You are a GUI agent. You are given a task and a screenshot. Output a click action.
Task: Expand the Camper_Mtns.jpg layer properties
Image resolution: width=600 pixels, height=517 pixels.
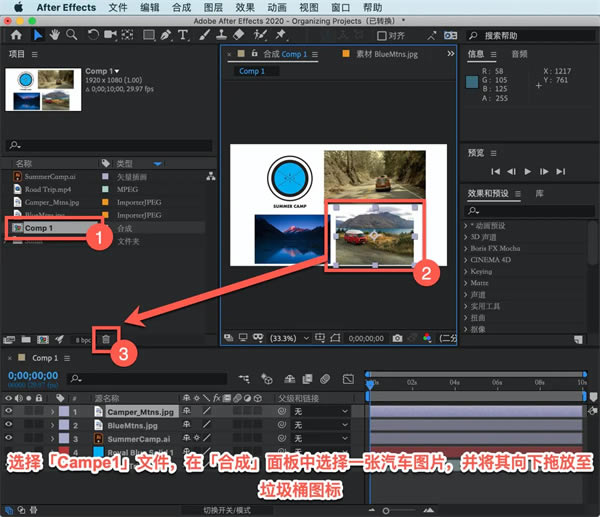point(52,412)
